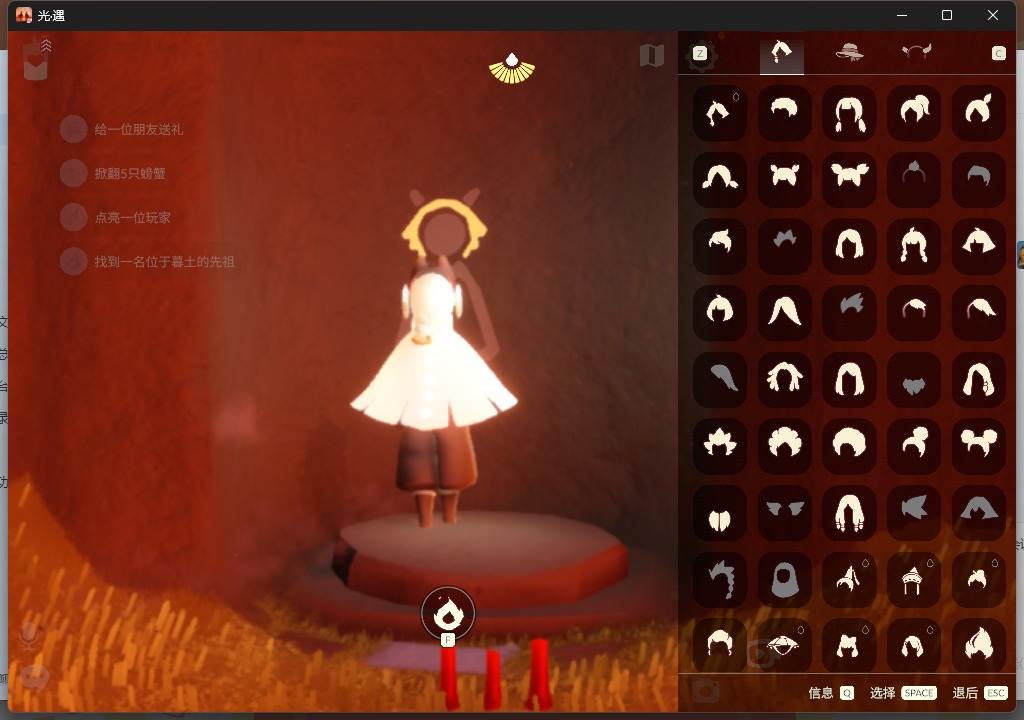
Task: Click the C key shortcut icon
Action: pos(999,54)
